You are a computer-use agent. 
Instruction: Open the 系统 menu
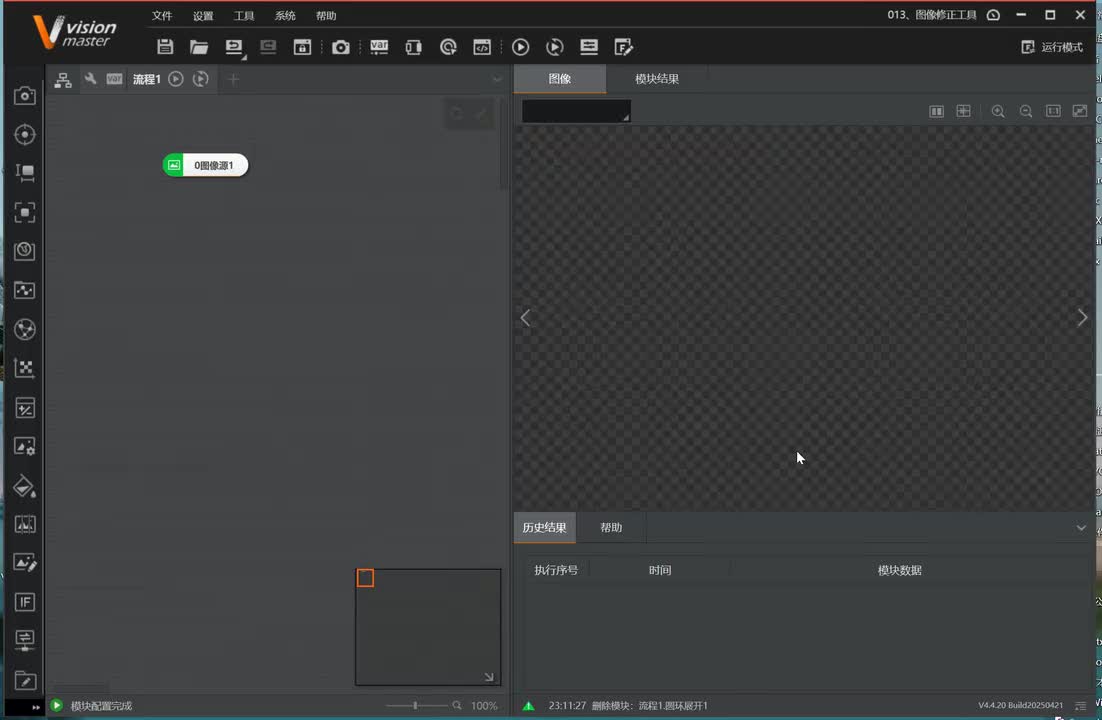click(x=285, y=15)
